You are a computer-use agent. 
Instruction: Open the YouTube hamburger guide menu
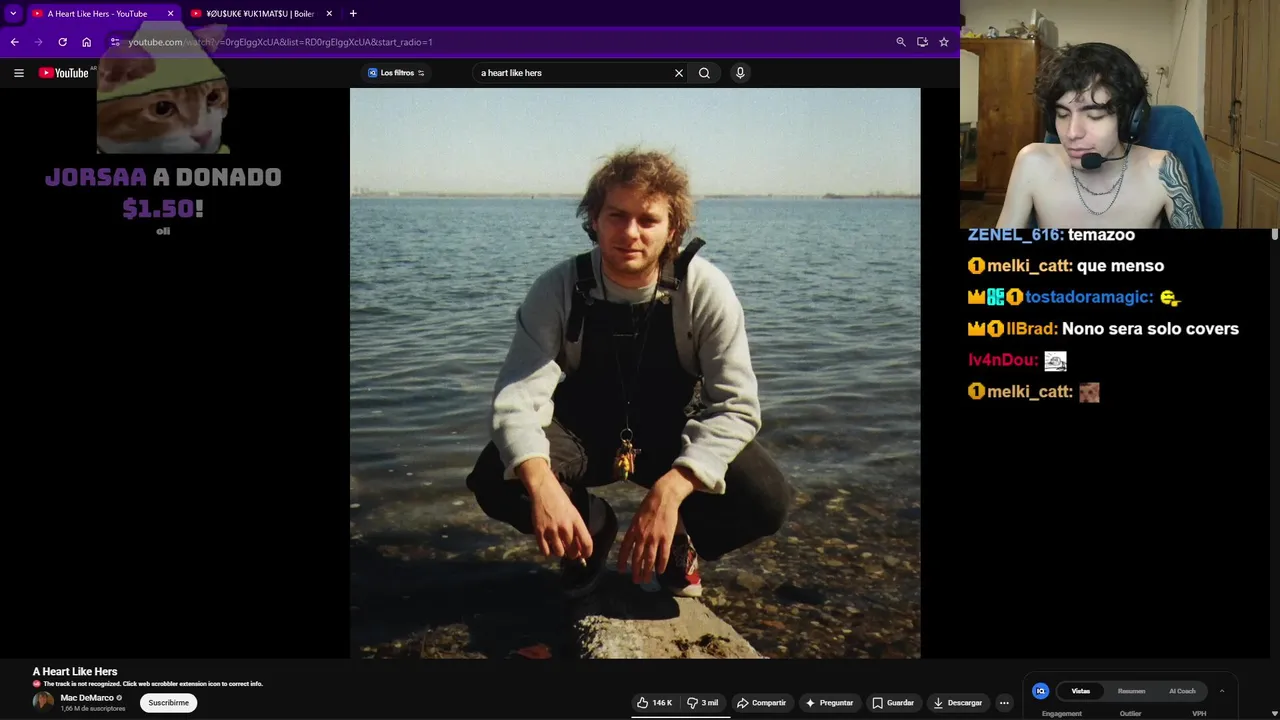pos(19,73)
